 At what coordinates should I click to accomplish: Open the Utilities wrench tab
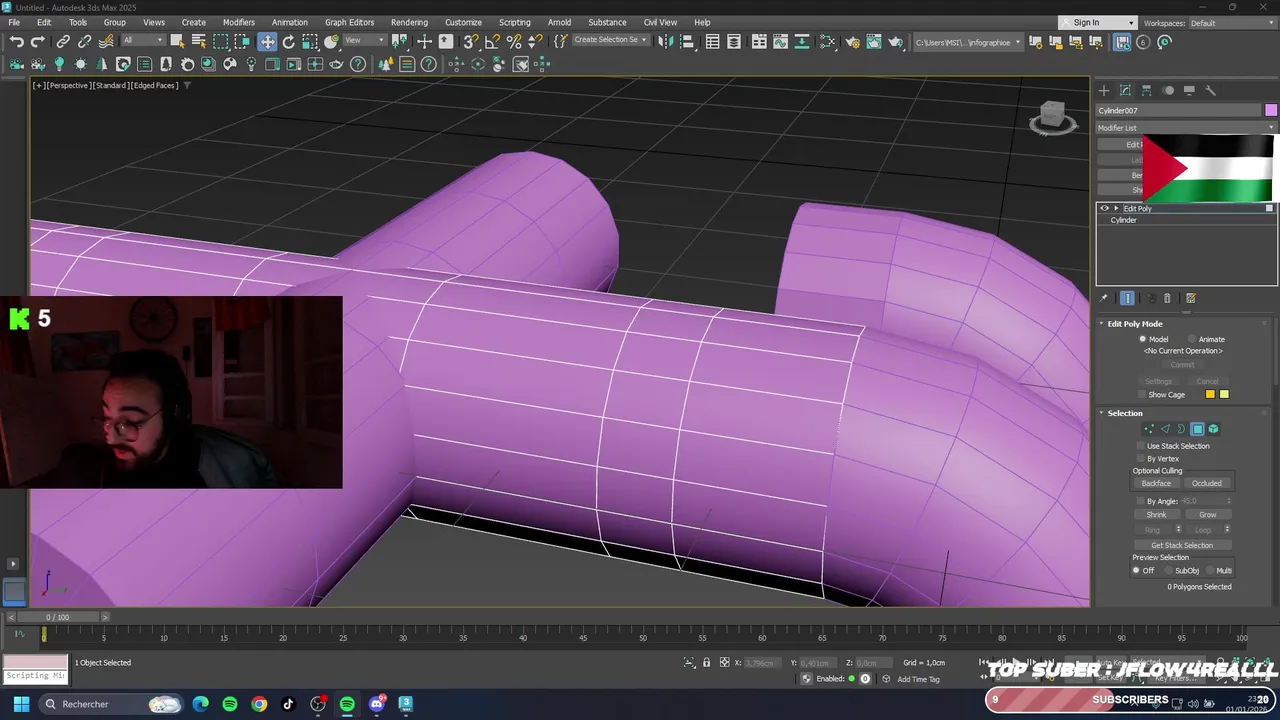(1210, 90)
